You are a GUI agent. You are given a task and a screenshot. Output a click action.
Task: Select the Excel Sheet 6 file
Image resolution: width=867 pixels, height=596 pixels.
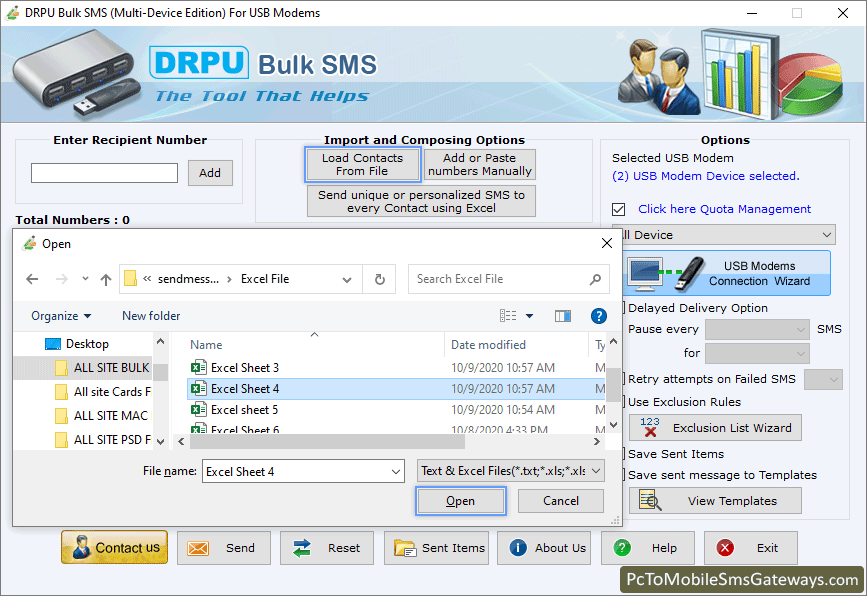(396, 428)
